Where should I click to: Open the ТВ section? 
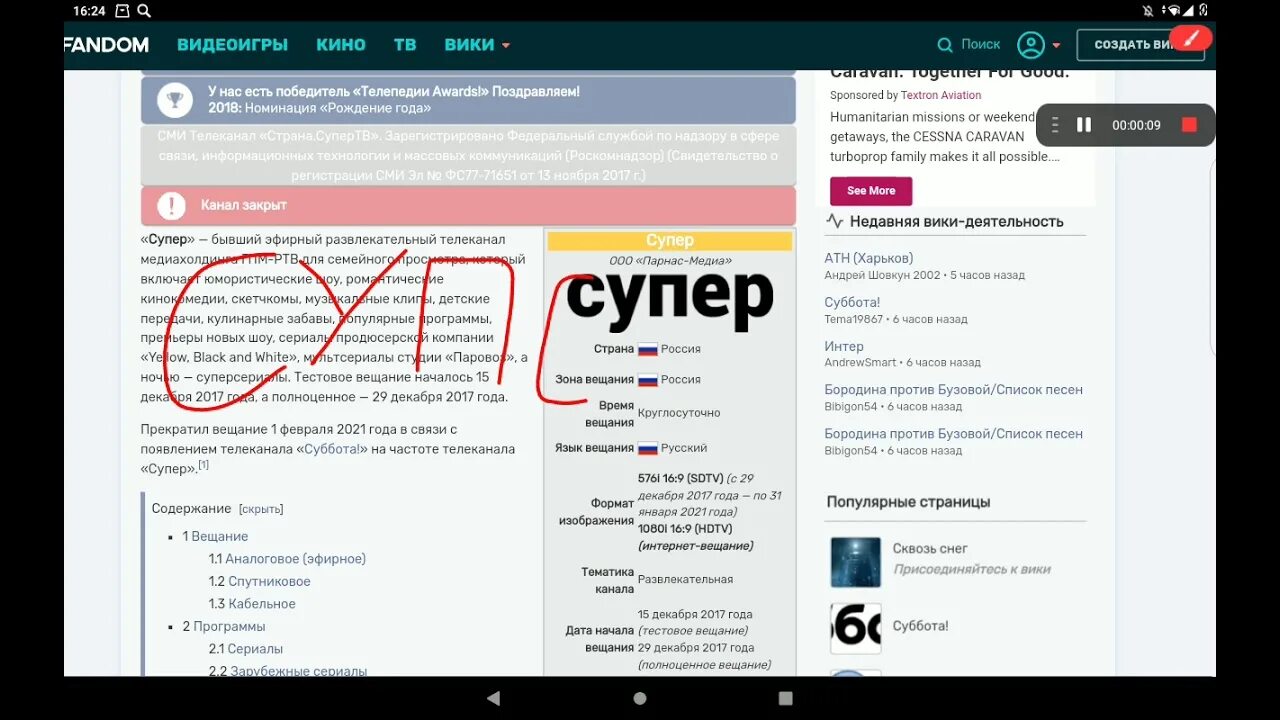click(405, 45)
